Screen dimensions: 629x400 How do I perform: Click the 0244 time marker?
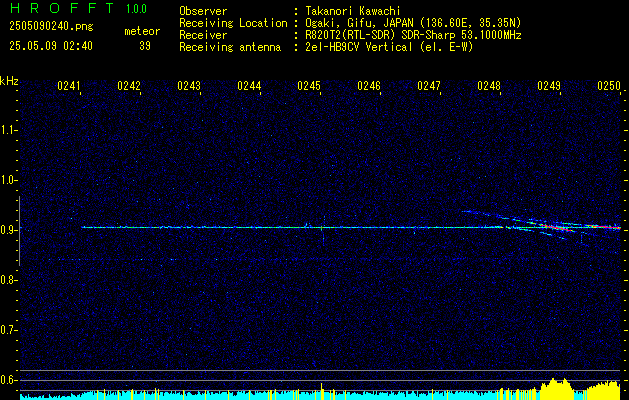(x=249, y=85)
